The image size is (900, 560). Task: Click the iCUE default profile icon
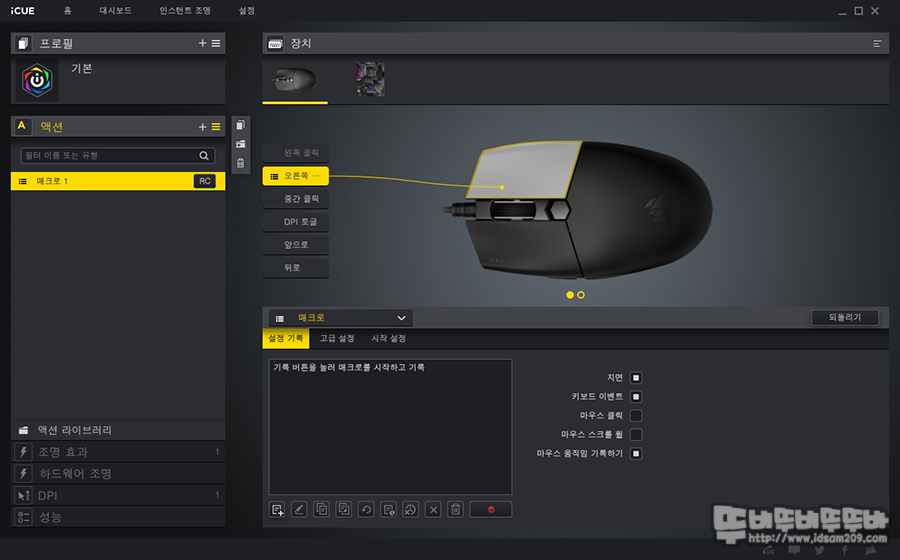[37, 80]
